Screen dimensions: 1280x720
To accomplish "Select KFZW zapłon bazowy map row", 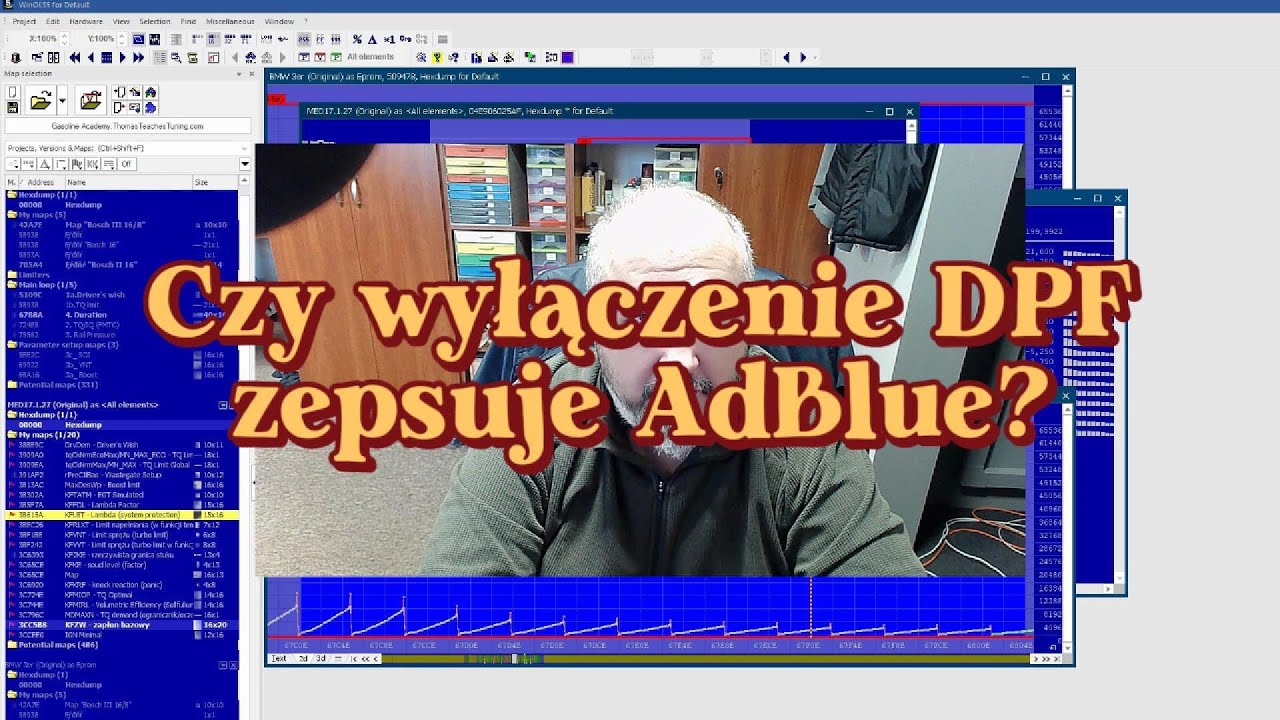I will [x=122, y=625].
